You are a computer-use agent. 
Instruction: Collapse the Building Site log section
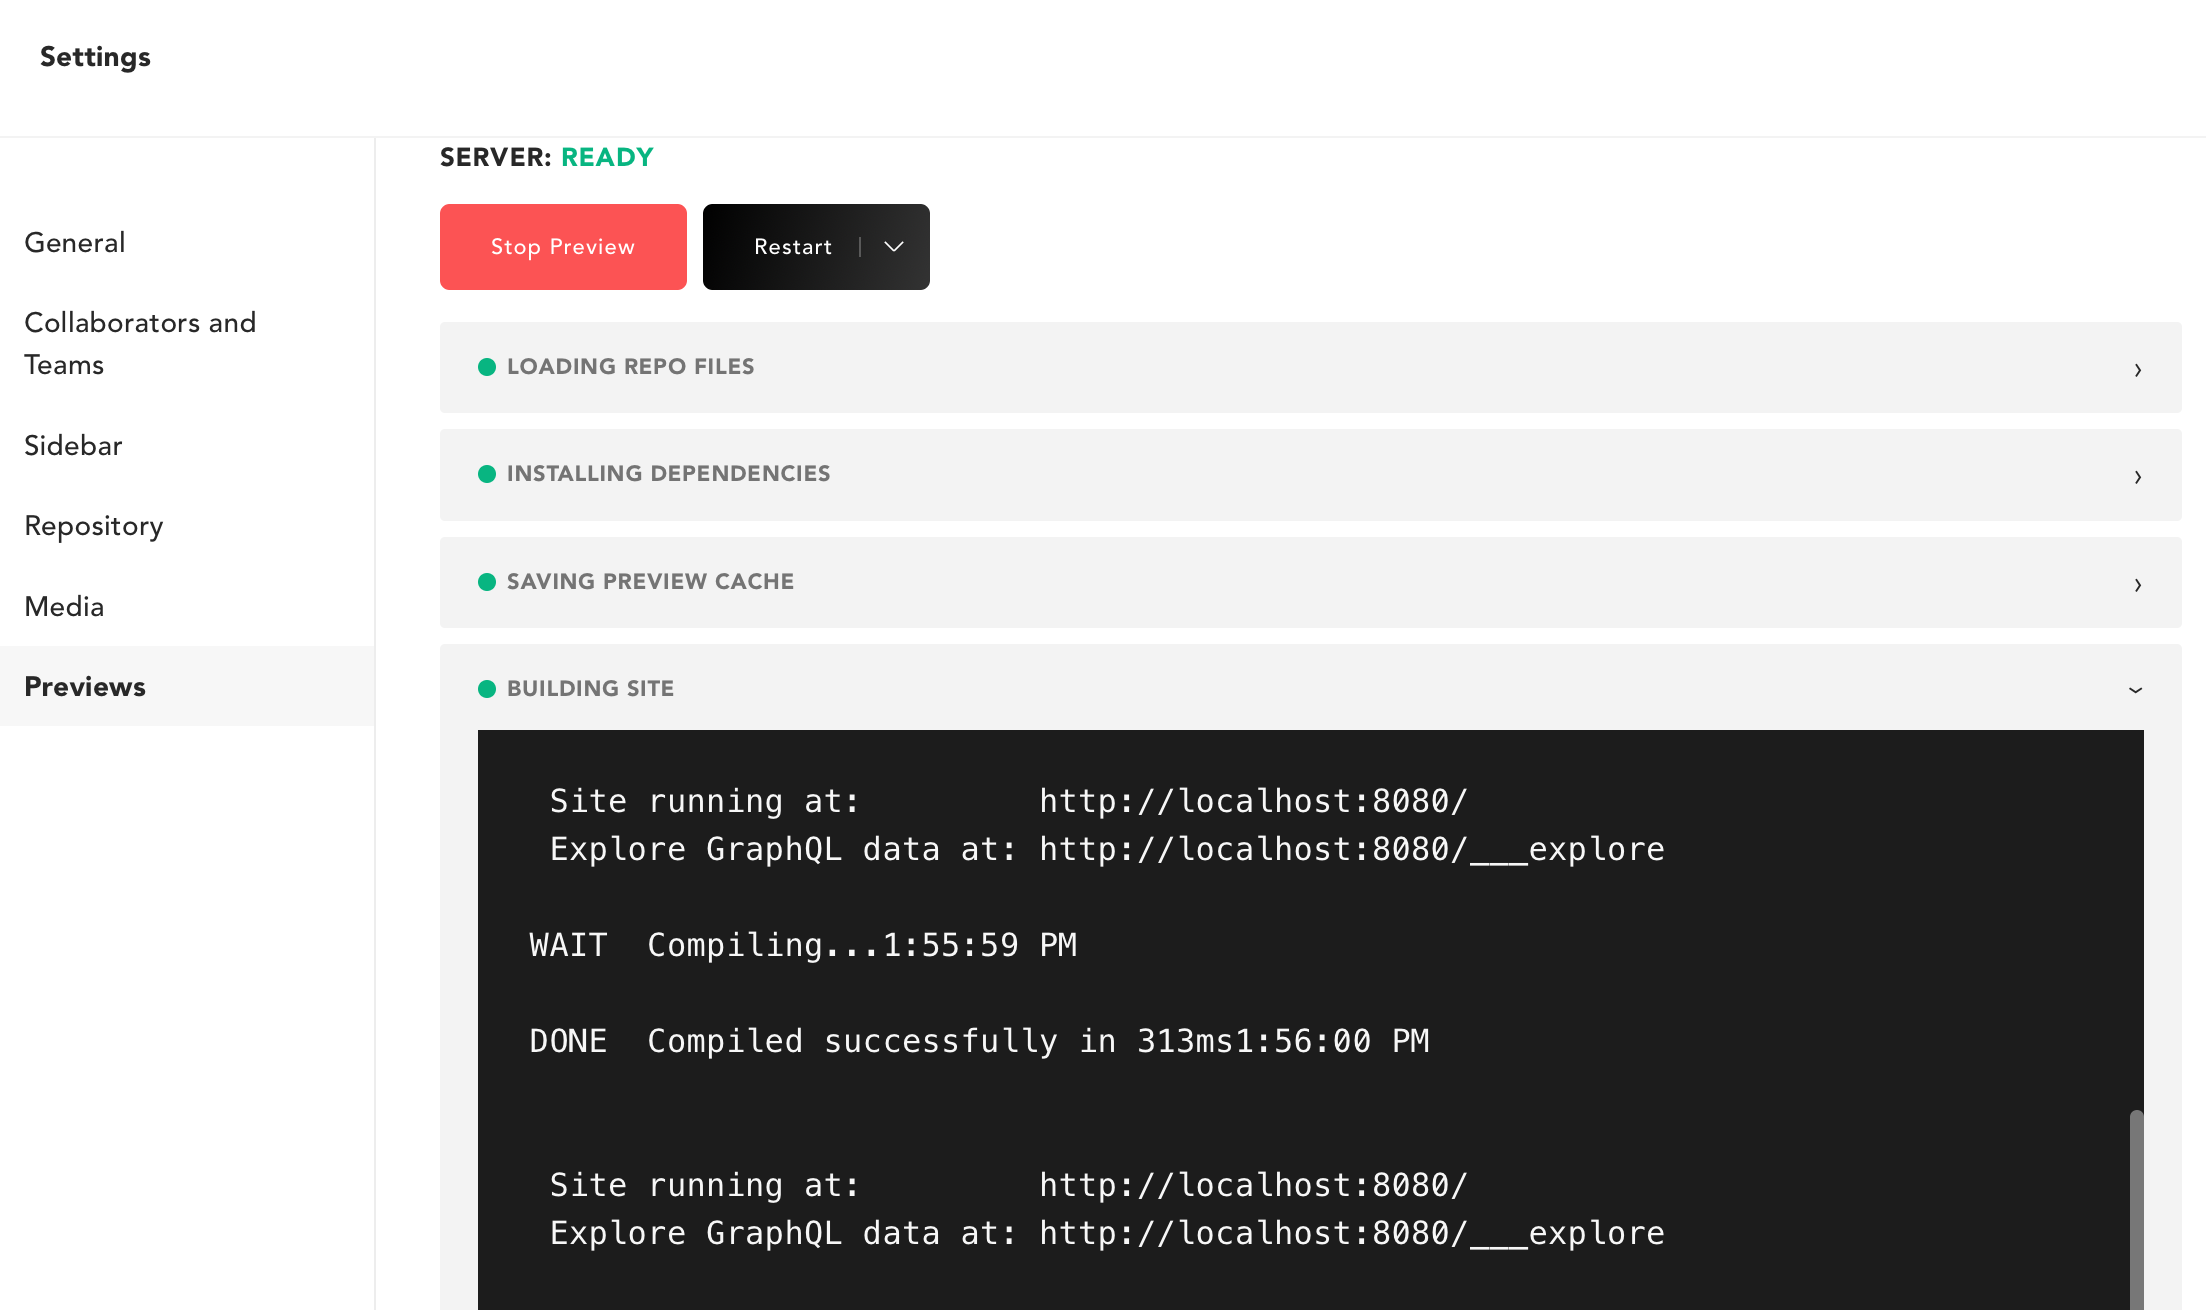pos(2135,689)
